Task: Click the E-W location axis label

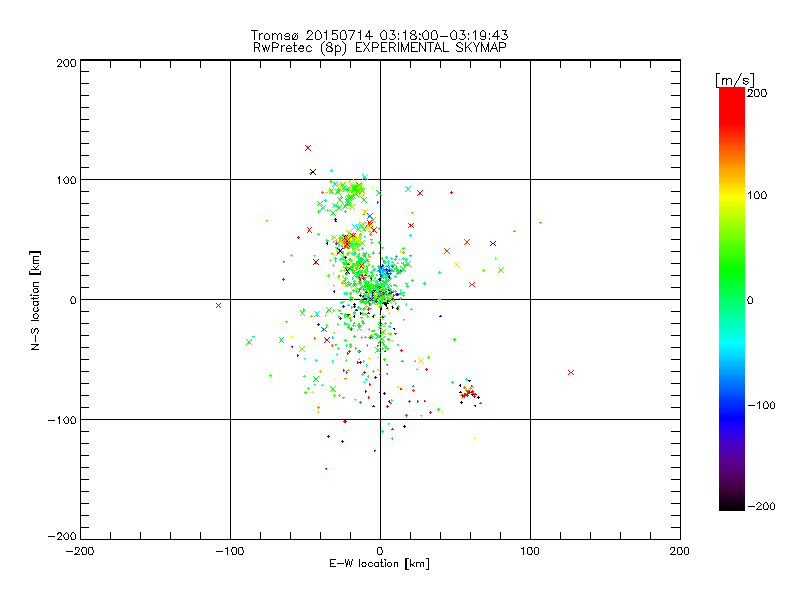Action: coord(380,564)
